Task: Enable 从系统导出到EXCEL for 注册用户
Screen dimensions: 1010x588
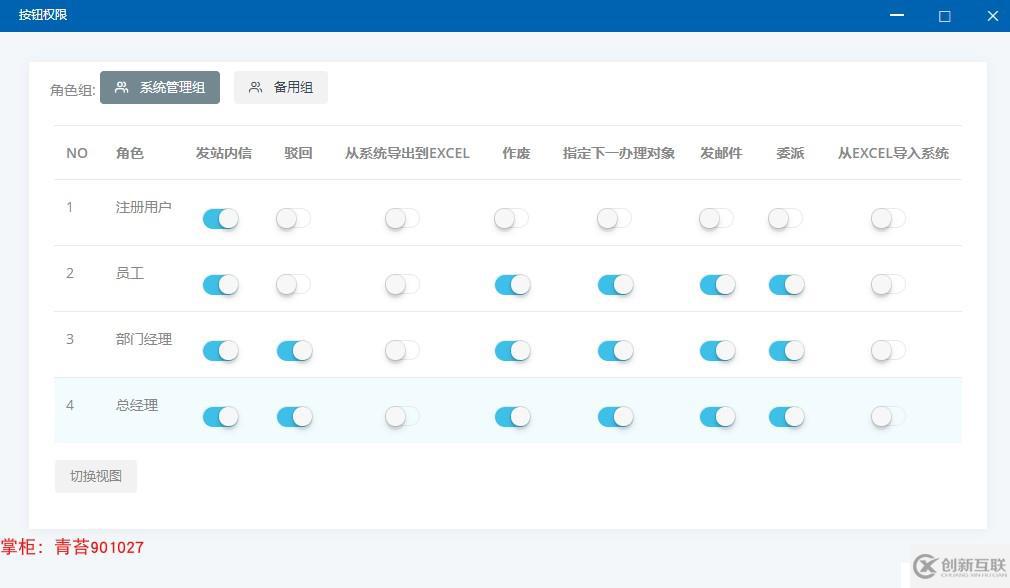Action: pos(403,218)
